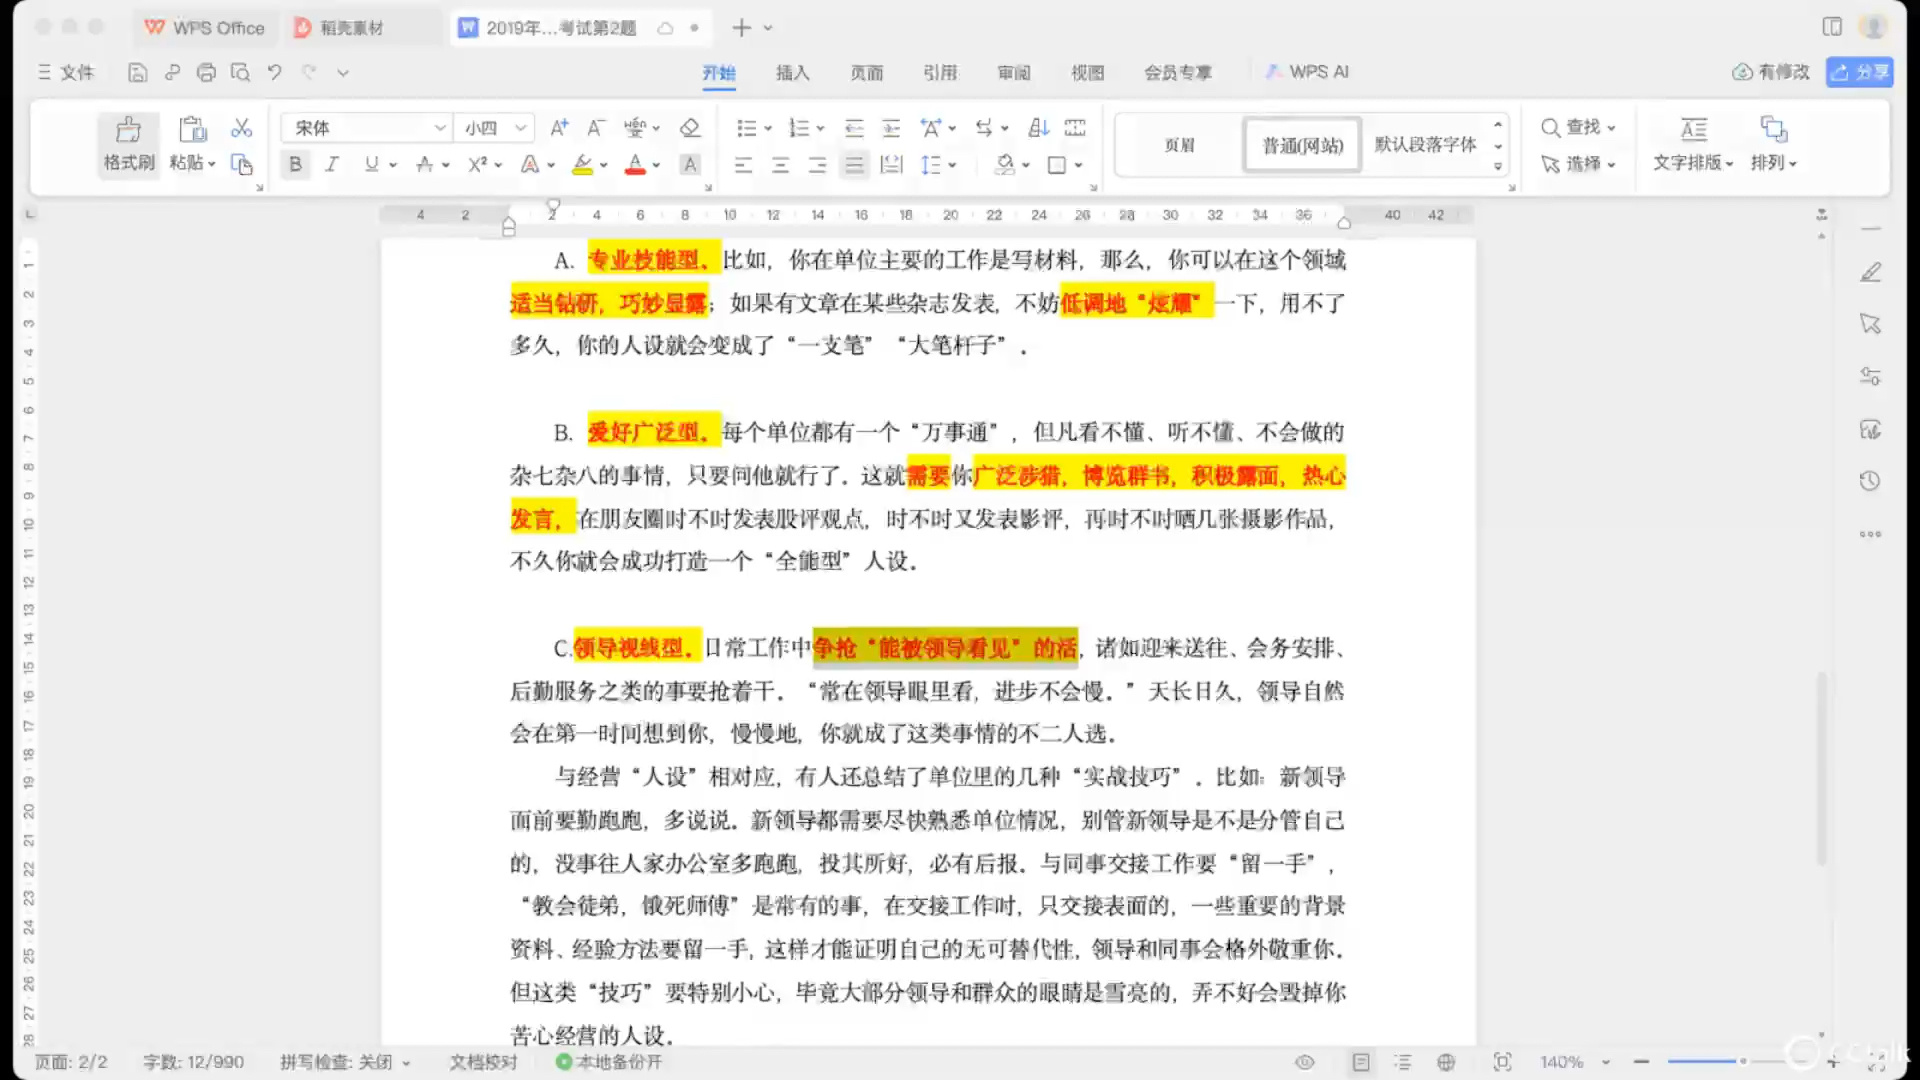
Task: Open WPS AI
Action: pos(1307,72)
